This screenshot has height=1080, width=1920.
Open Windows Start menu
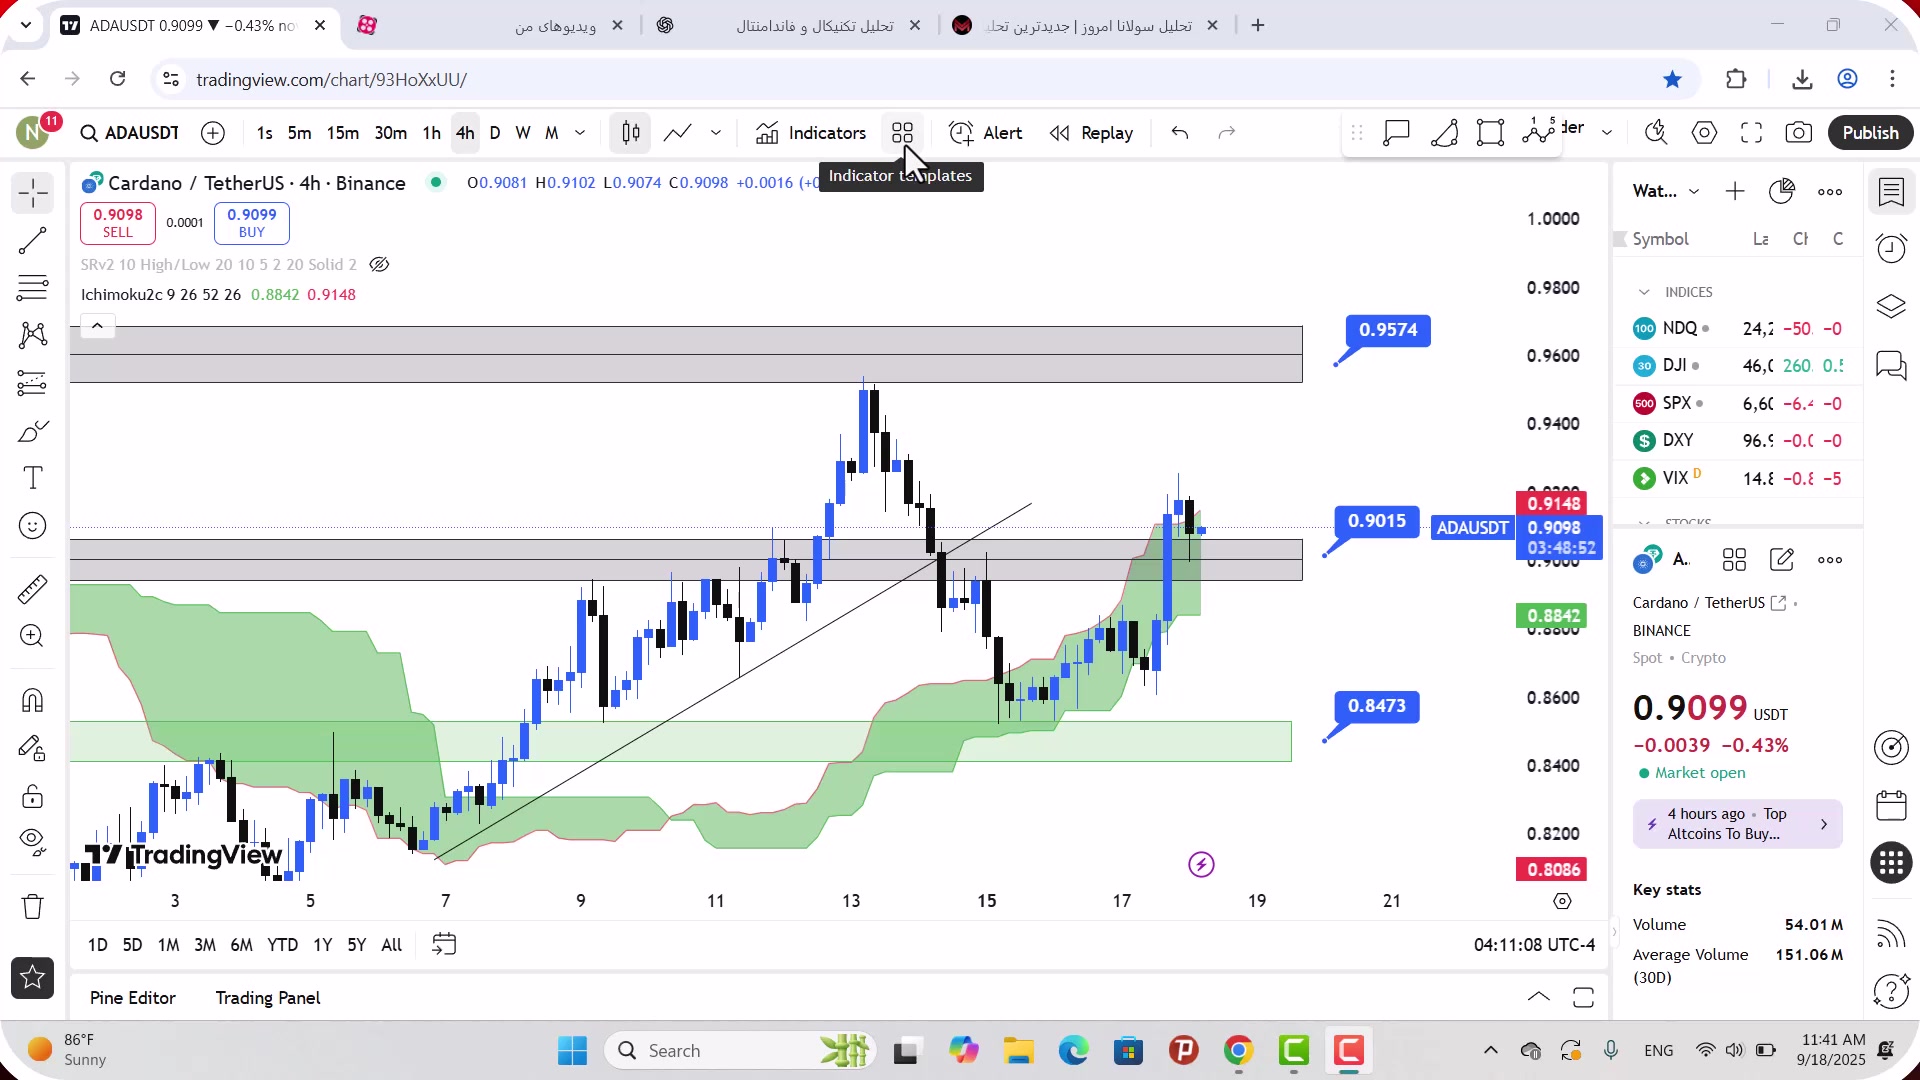point(572,1051)
